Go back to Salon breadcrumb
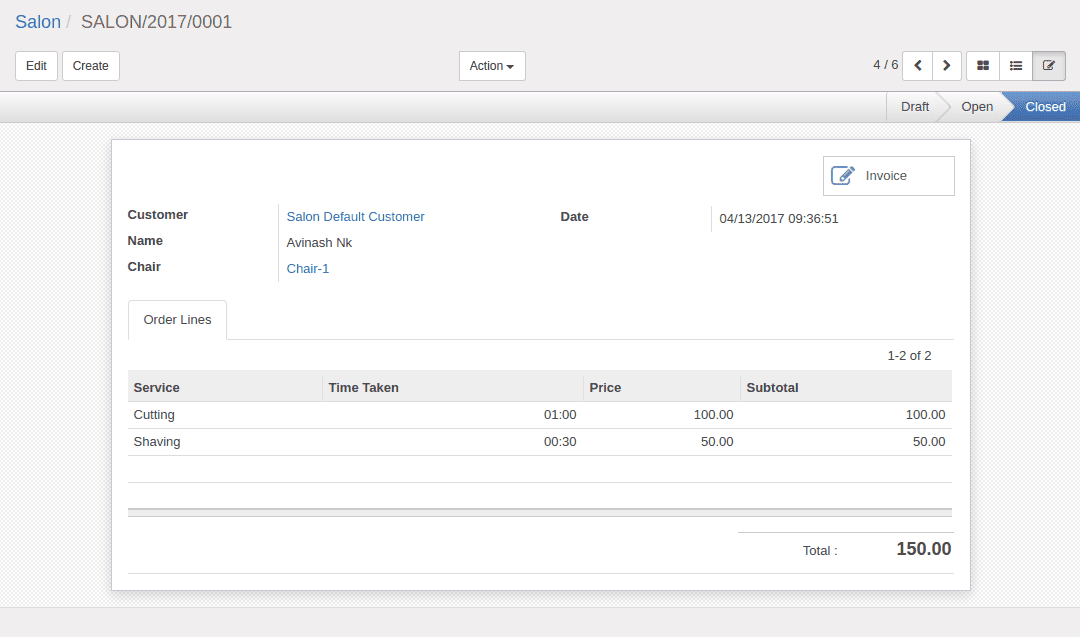Image resolution: width=1080 pixels, height=637 pixels. point(38,22)
